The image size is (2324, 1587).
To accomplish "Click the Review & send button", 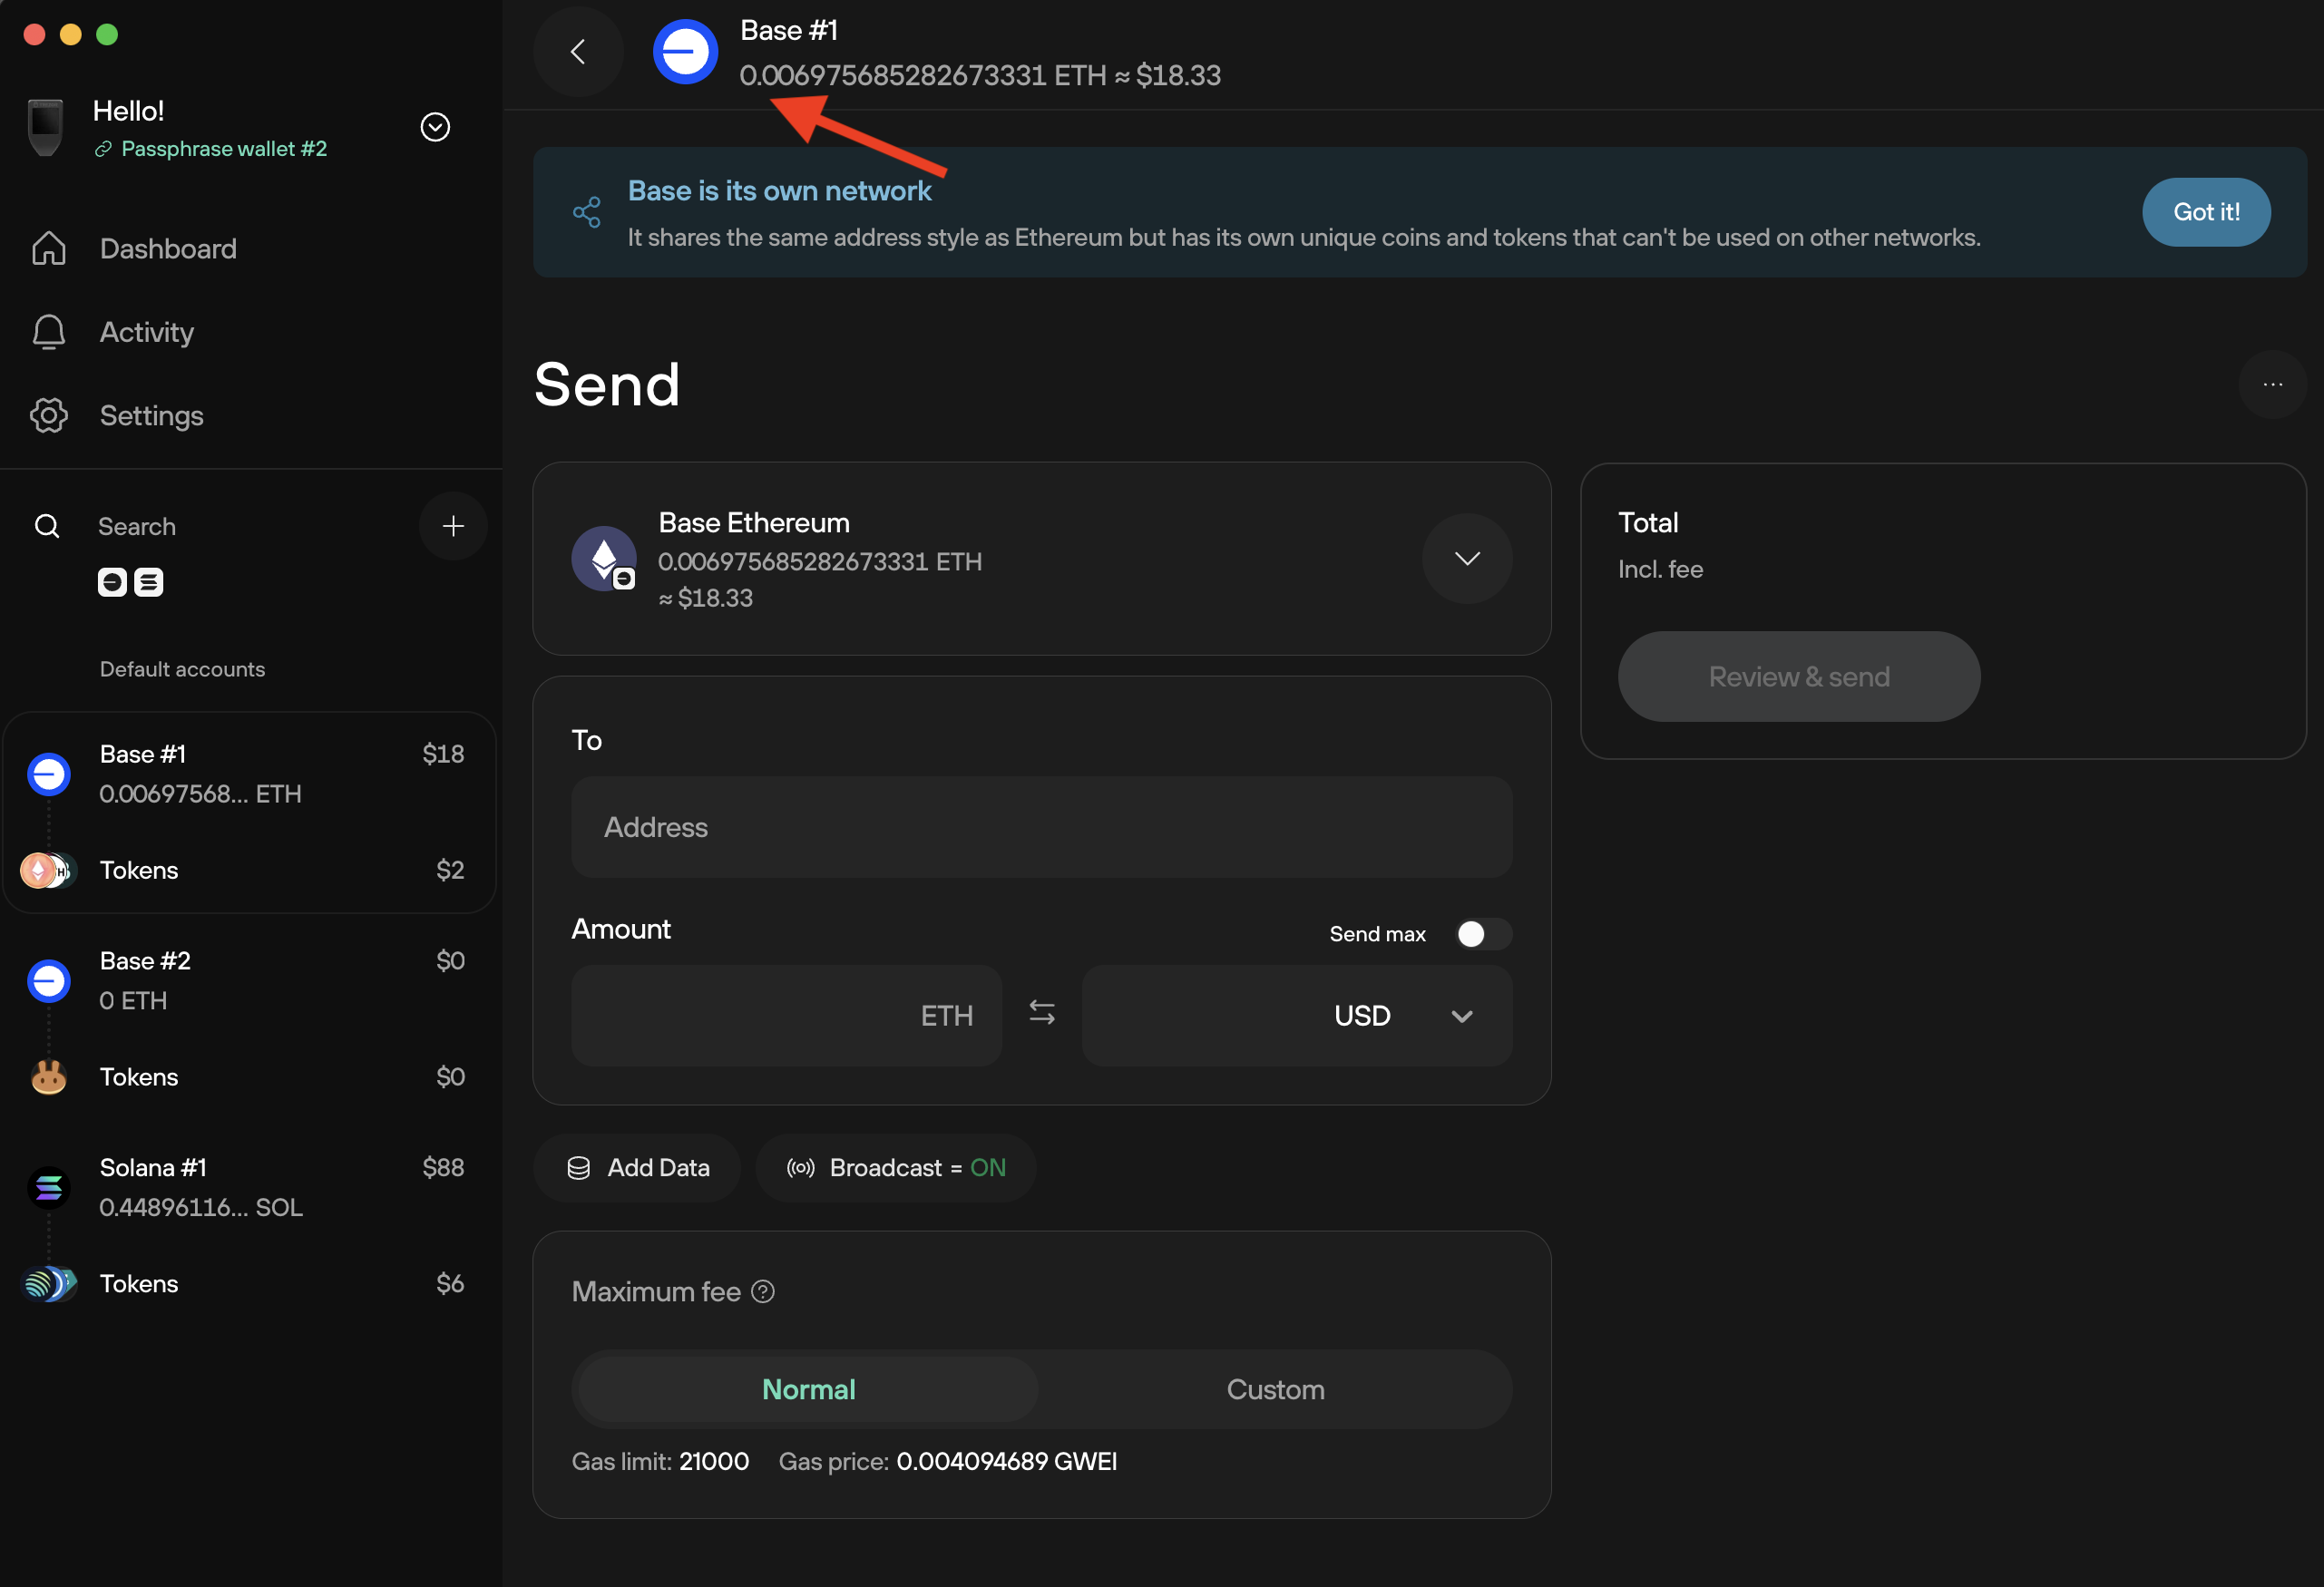I will pyautogui.click(x=1799, y=676).
